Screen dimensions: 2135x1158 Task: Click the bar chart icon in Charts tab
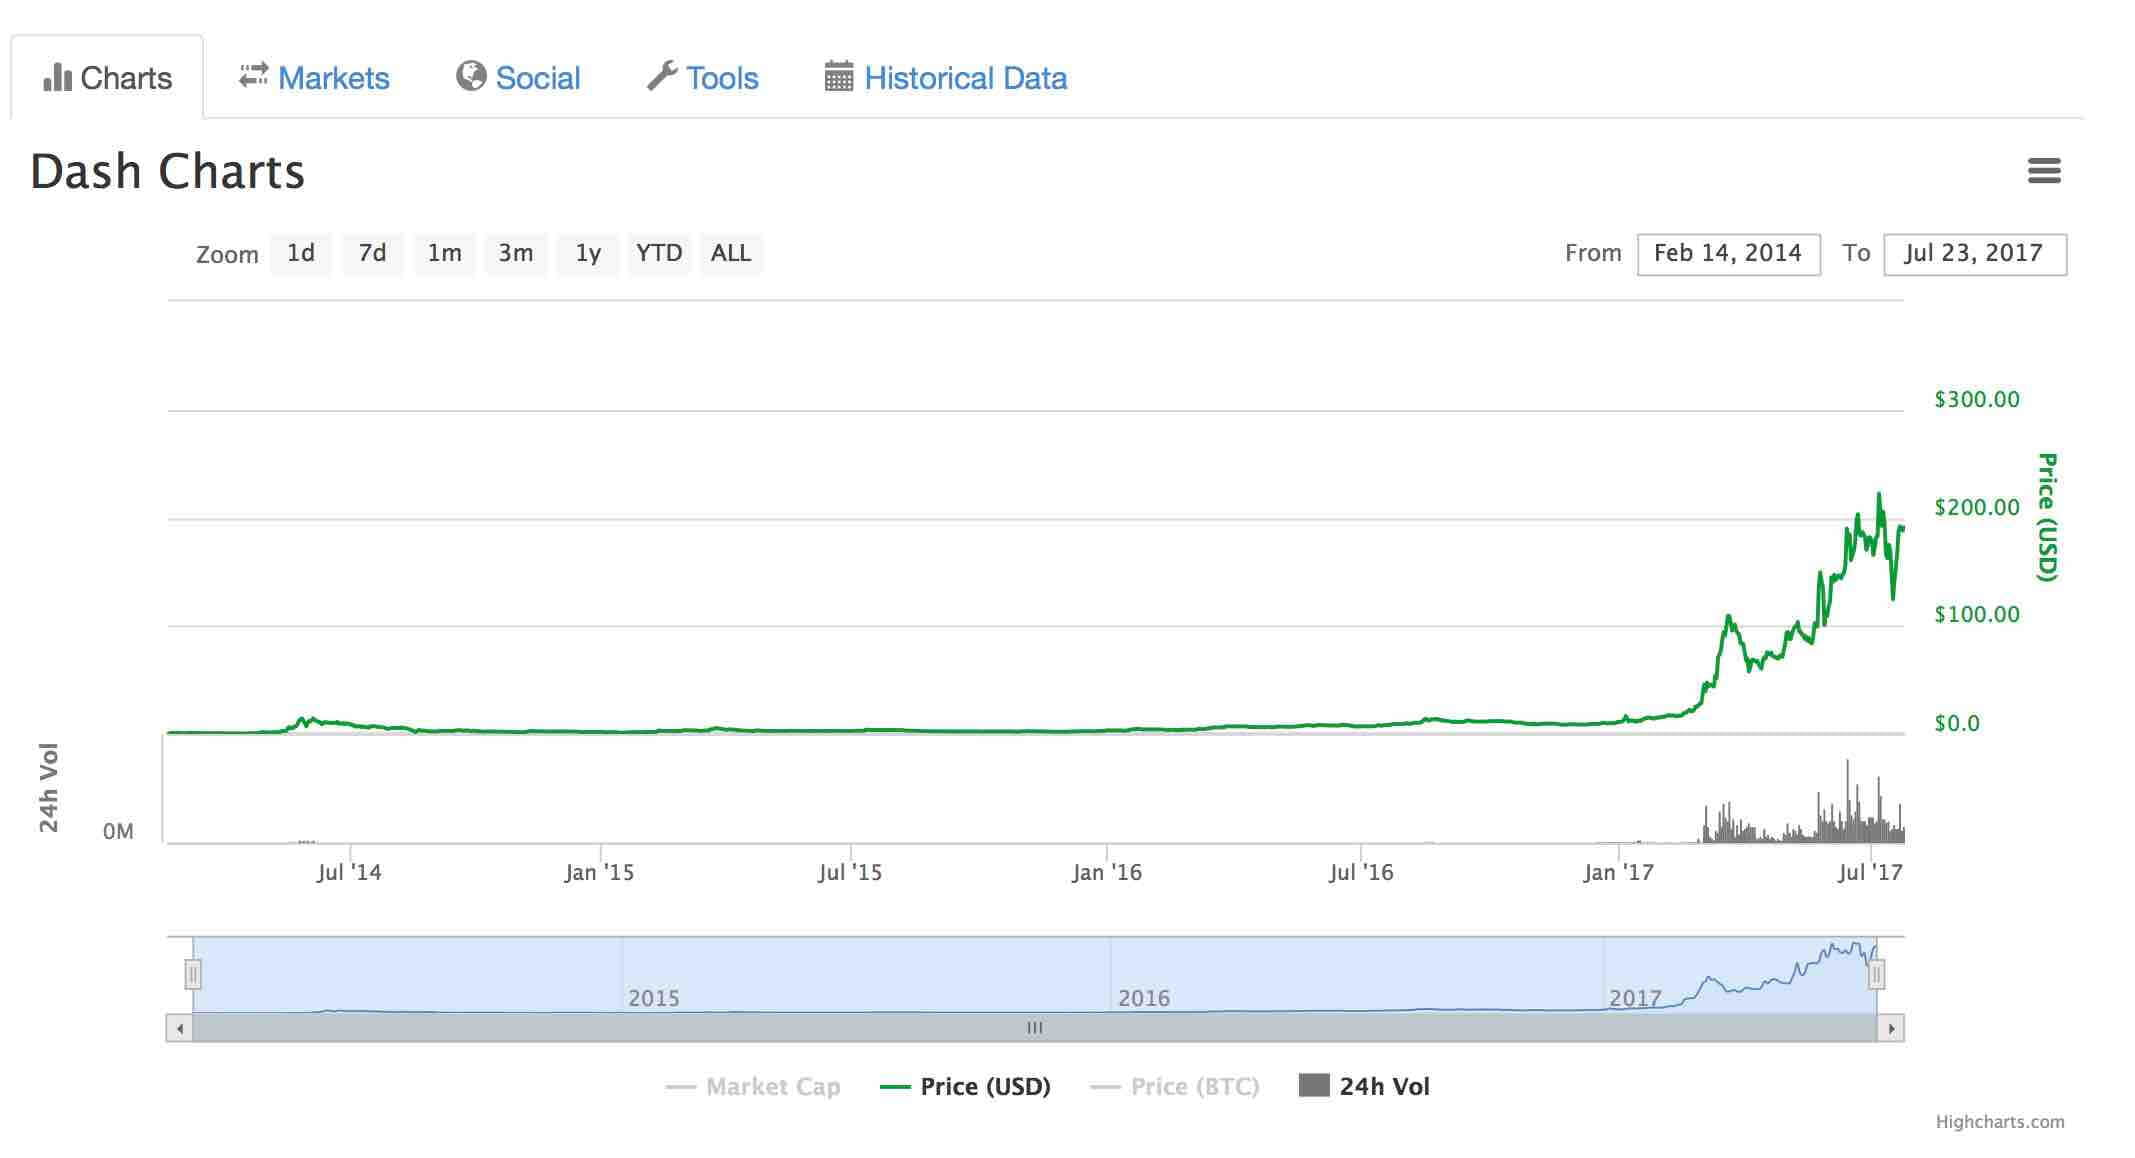(57, 77)
